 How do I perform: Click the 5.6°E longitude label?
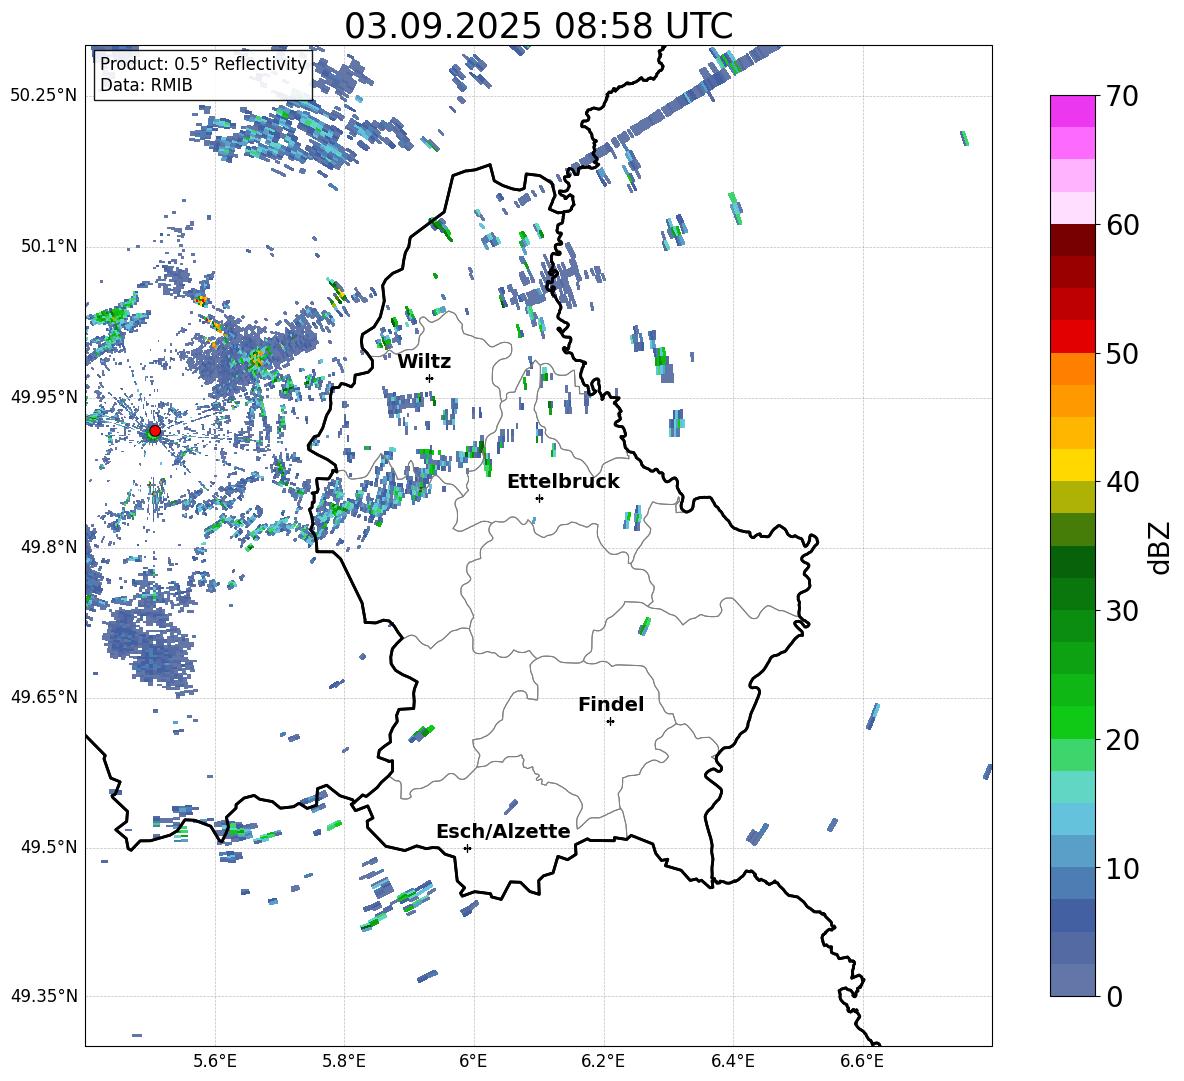[215, 1061]
